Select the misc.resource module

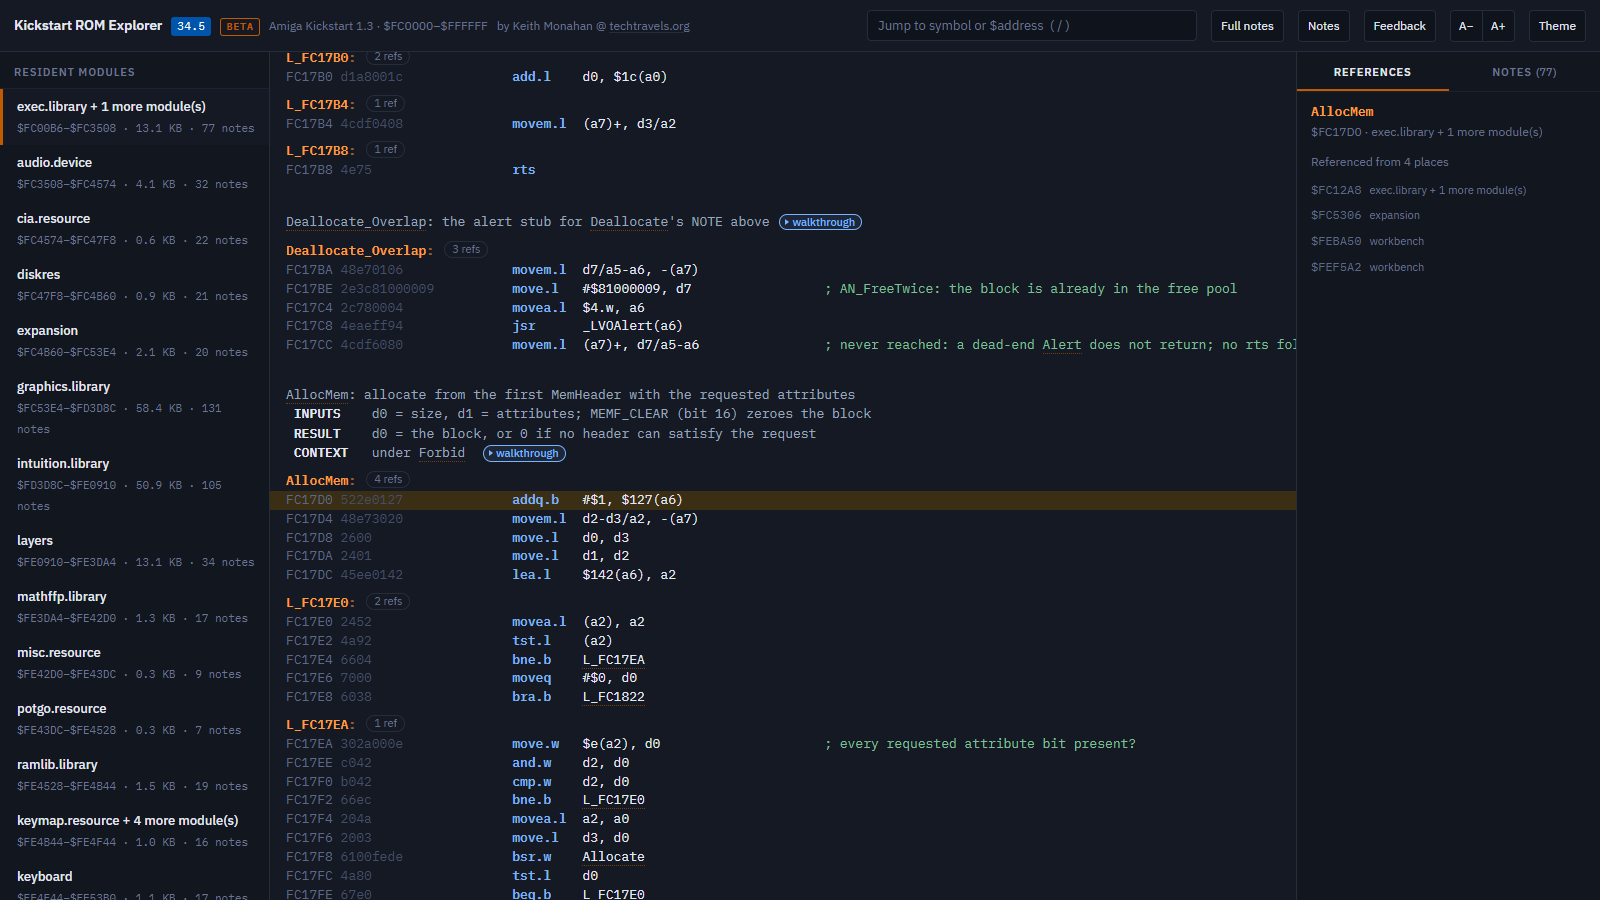(x=134, y=663)
